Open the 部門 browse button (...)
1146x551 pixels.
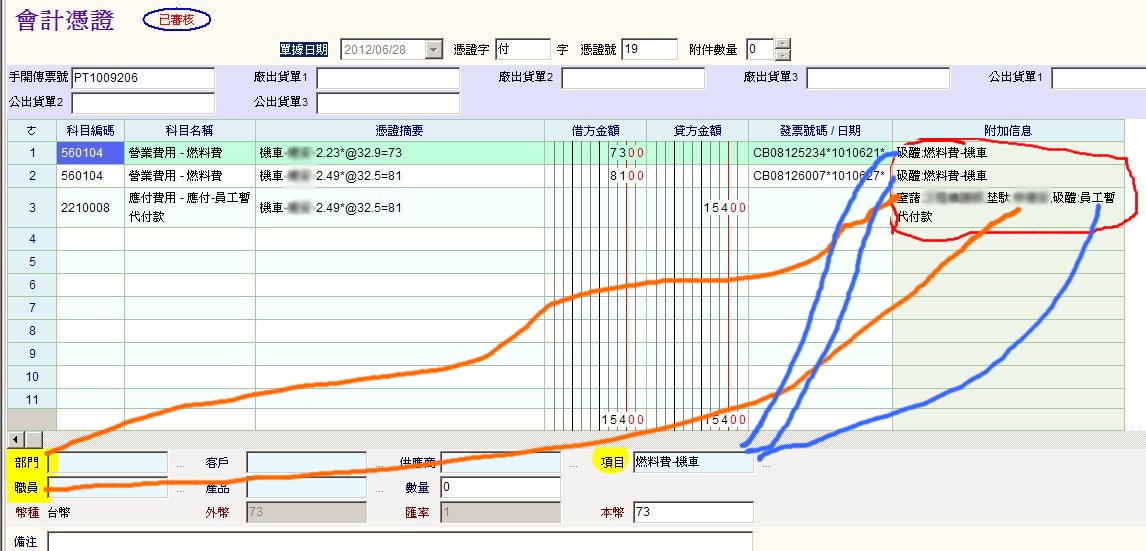pos(180,465)
